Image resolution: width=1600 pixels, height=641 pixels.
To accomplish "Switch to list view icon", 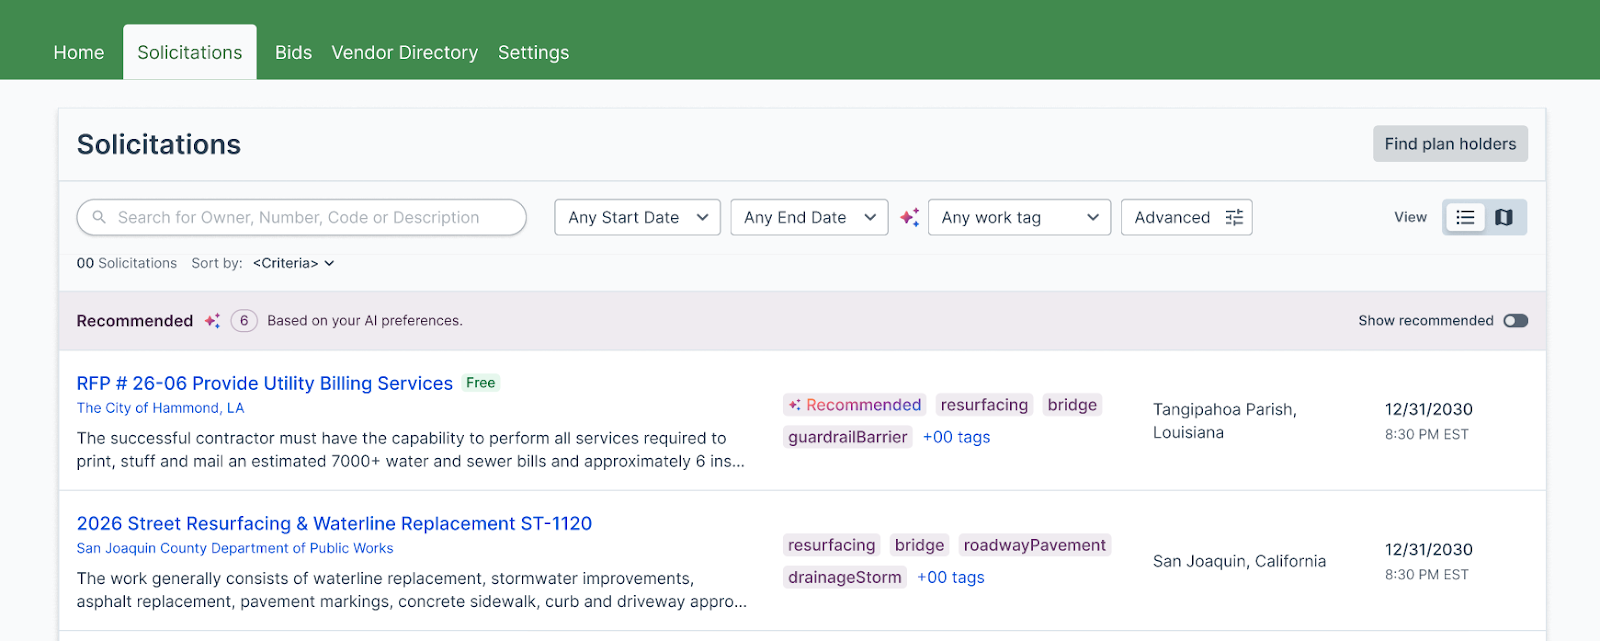I will [x=1465, y=217].
